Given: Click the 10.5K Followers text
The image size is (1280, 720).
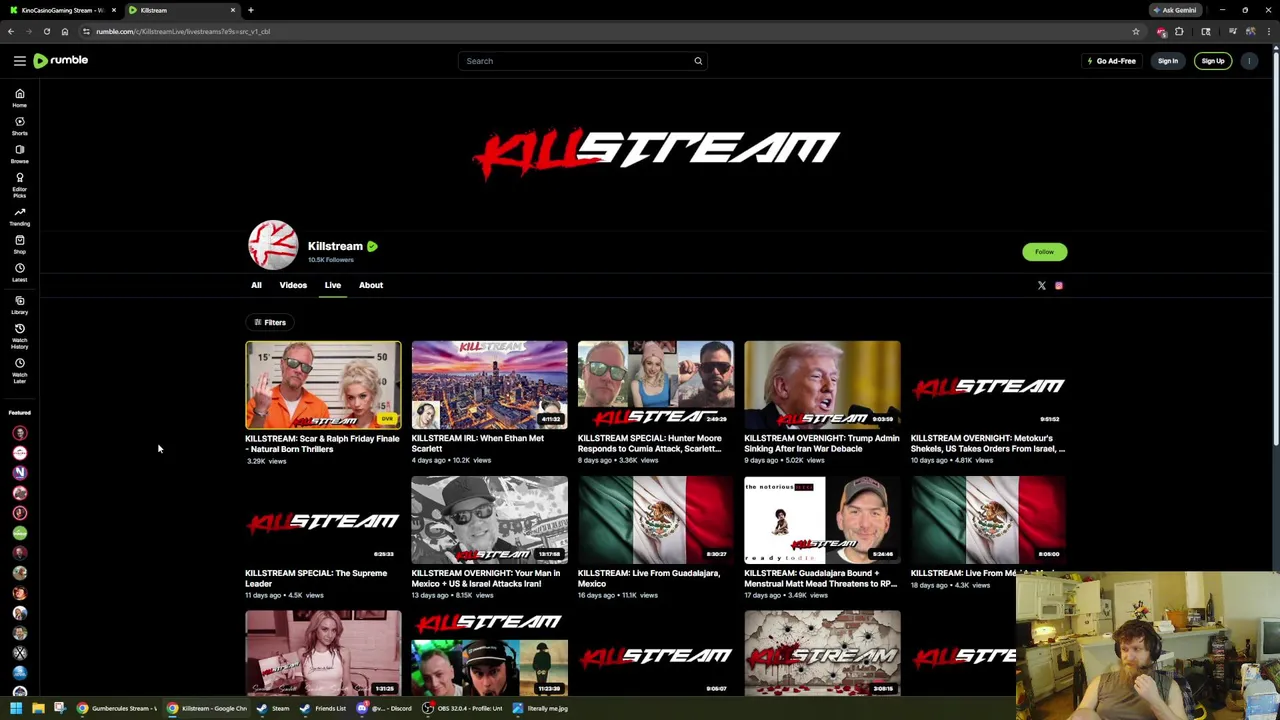Looking at the screenshot, I should [x=330, y=260].
